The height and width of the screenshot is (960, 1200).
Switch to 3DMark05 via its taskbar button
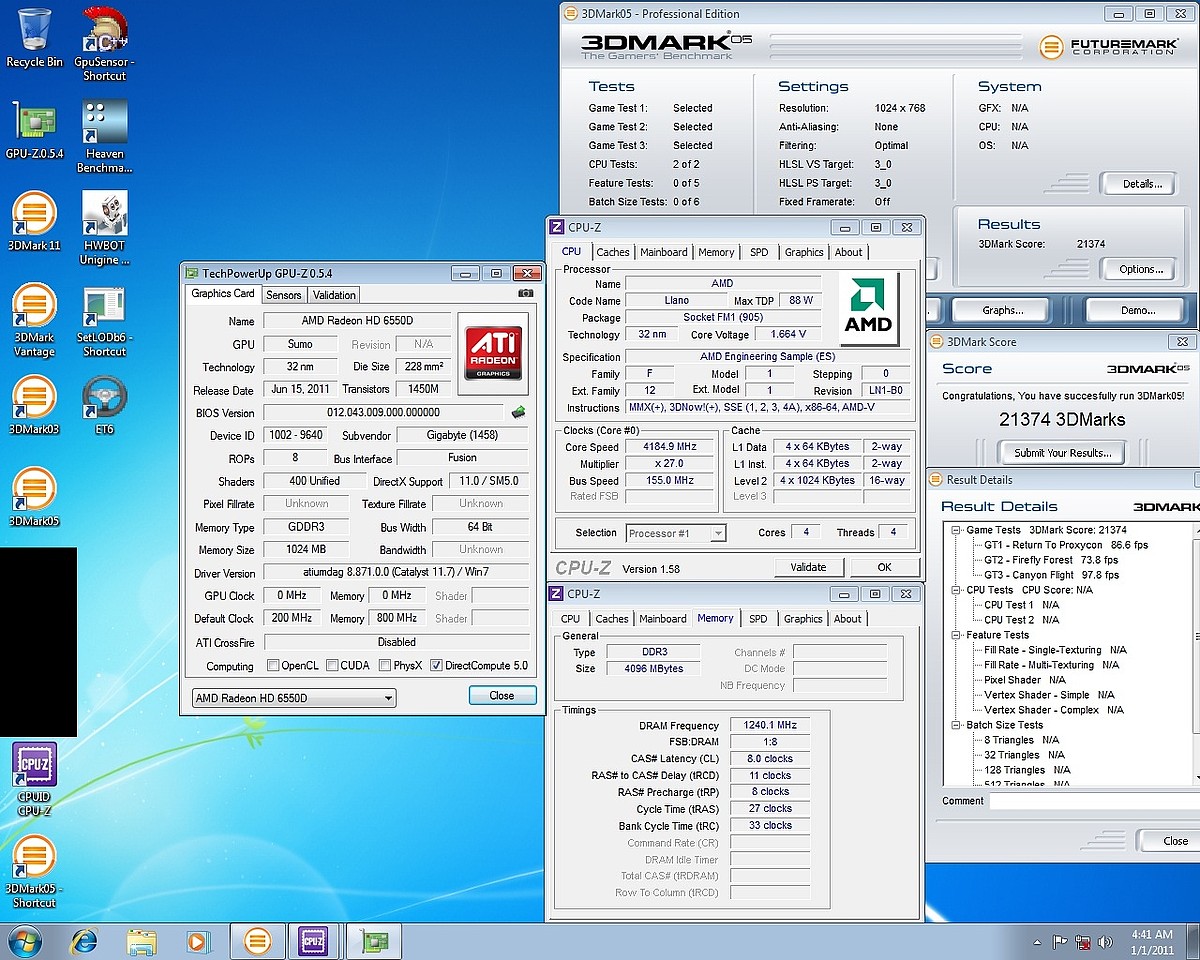point(258,941)
